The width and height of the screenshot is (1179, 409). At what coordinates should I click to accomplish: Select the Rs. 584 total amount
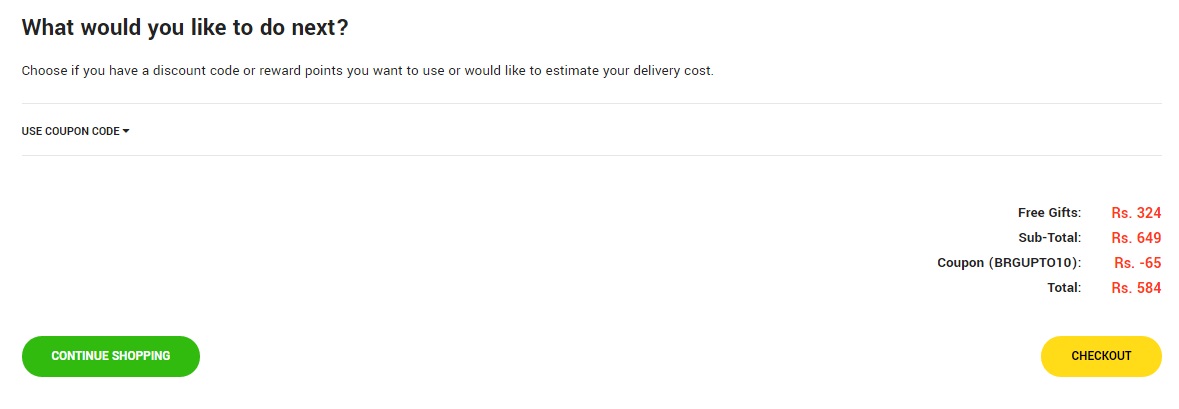tap(1136, 288)
